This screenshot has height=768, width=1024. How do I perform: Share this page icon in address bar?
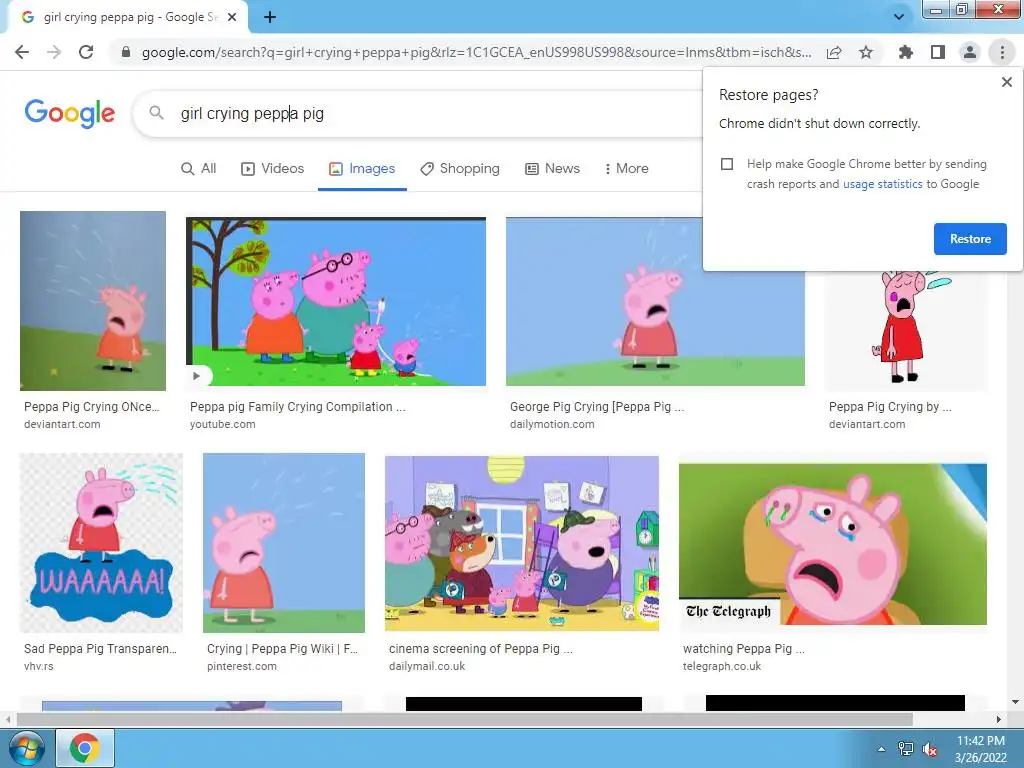(x=834, y=52)
